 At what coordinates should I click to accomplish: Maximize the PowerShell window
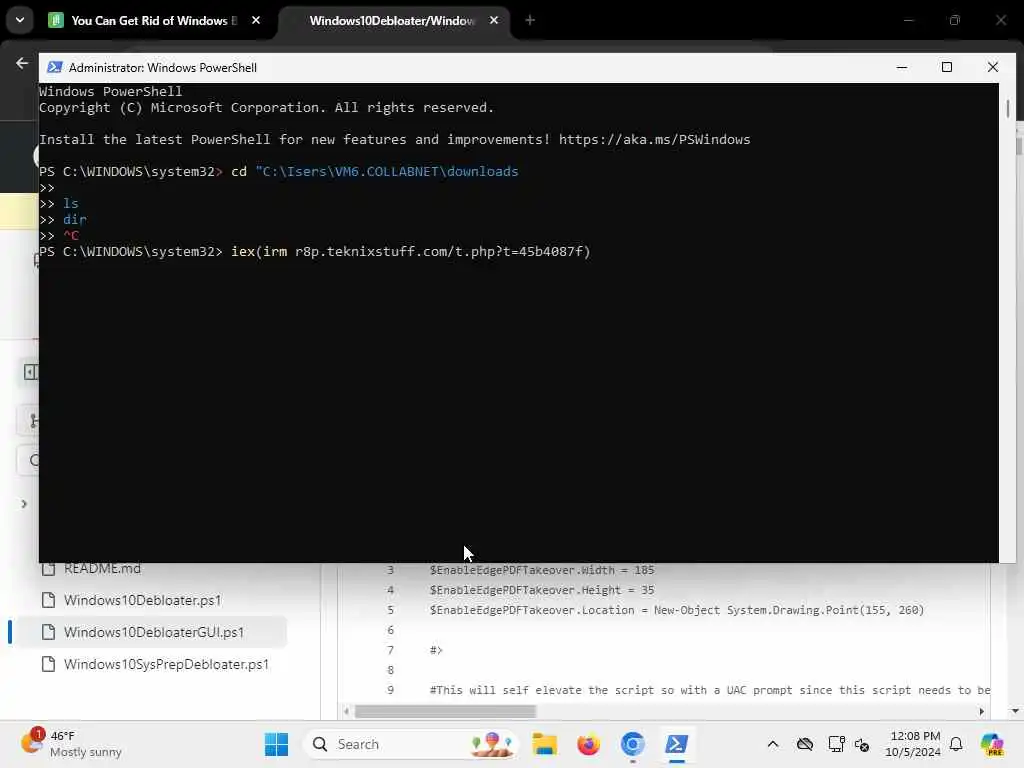[947, 67]
